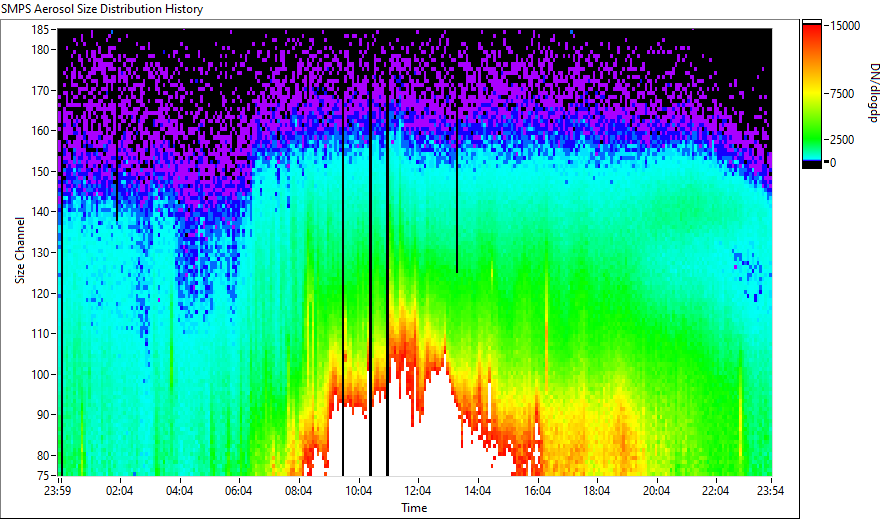Click the 23:59 time tick label
Viewport: 884px width, 519px height.
click(x=58, y=491)
